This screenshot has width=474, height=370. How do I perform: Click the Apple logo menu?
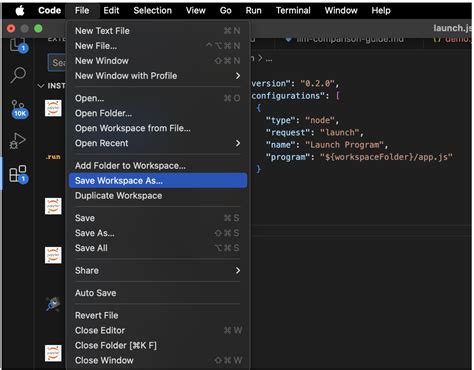[20, 11]
